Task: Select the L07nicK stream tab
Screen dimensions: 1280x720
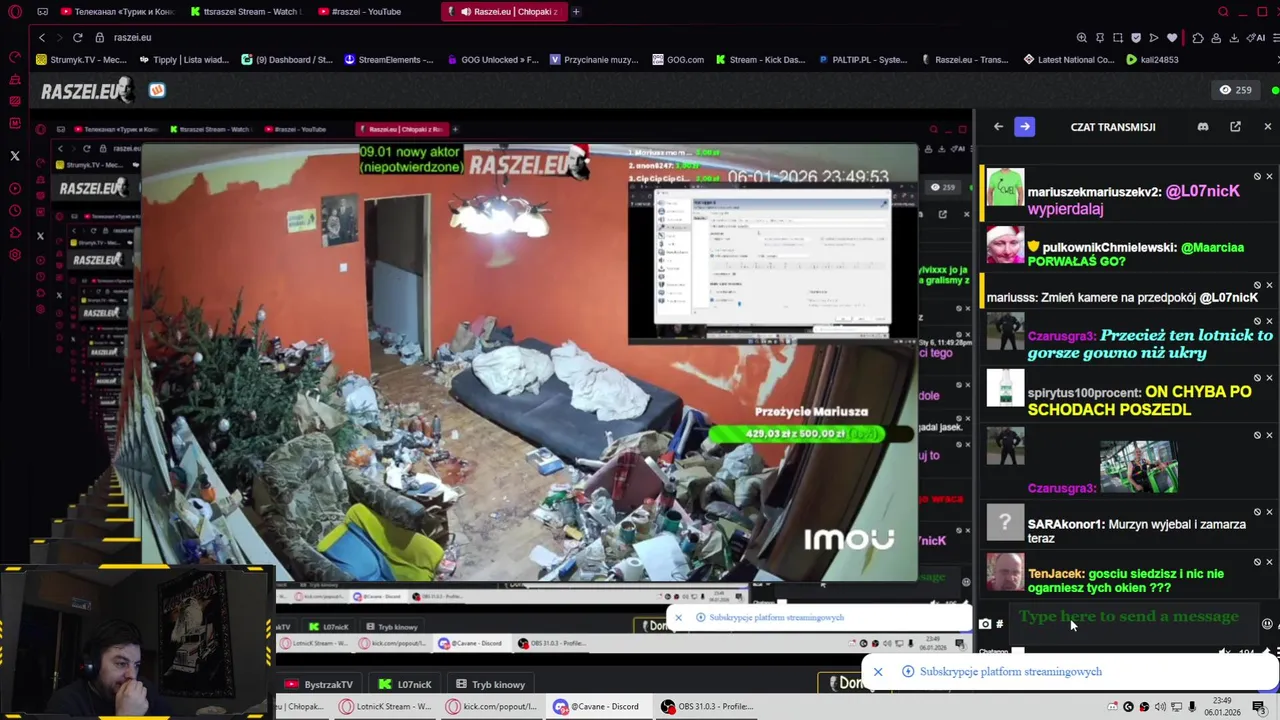Action: tap(406, 685)
